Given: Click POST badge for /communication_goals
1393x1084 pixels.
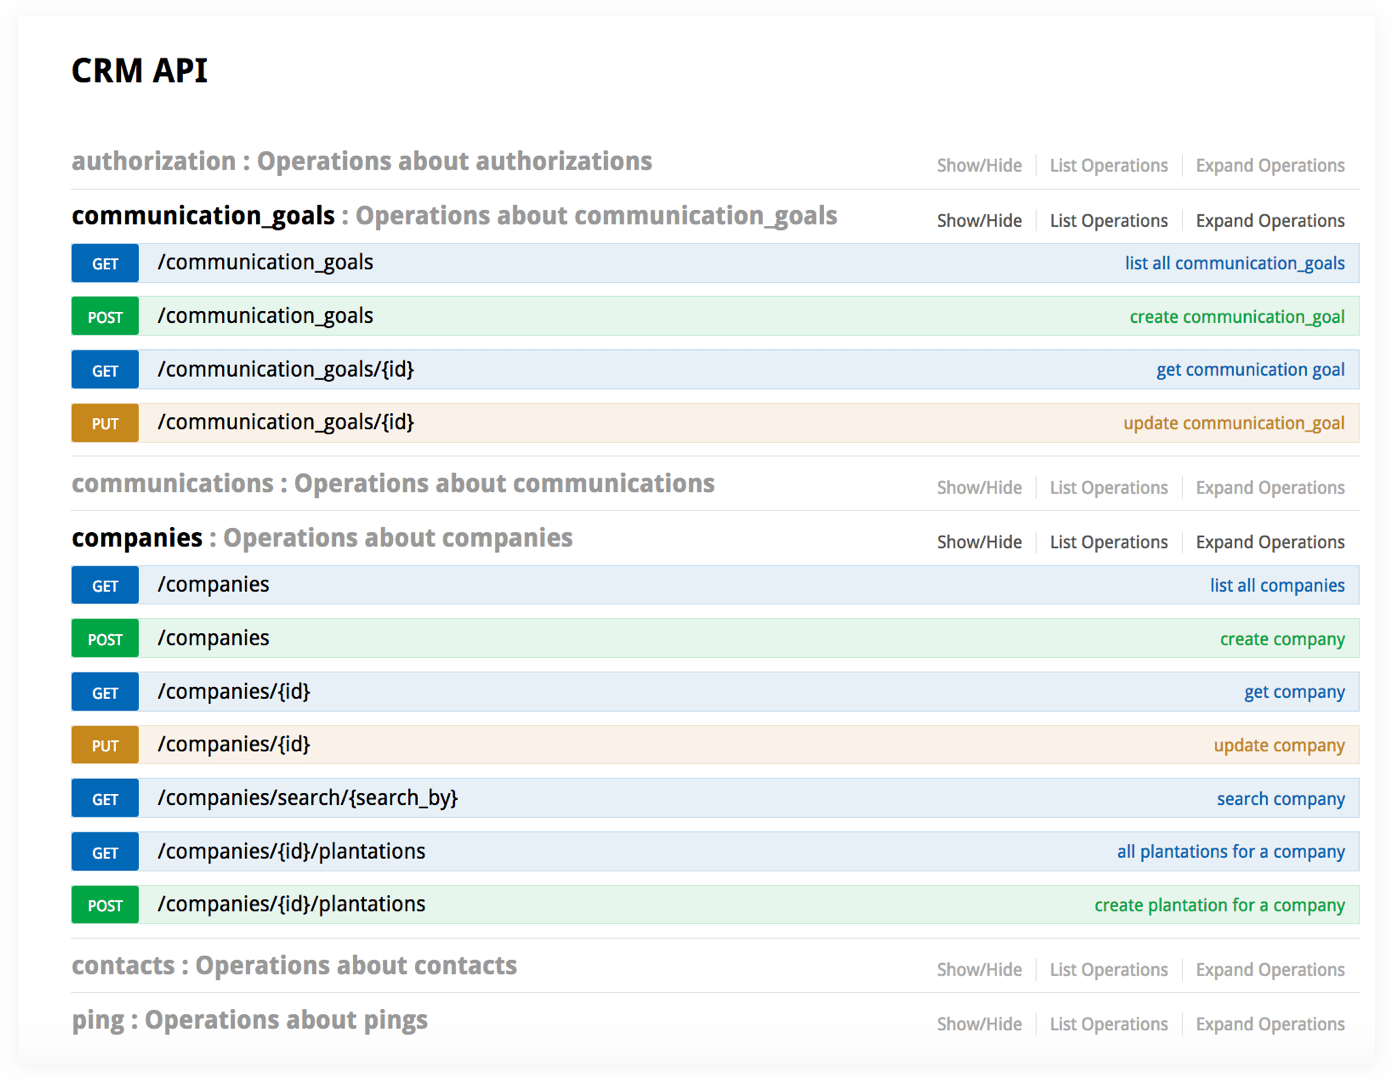Looking at the screenshot, I should pyautogui.click(x=105, y=317).
